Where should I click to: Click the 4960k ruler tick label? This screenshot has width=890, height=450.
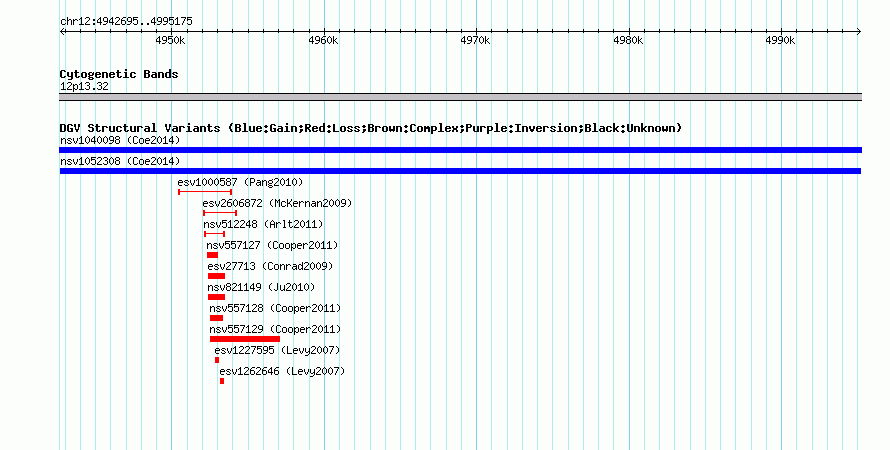point(323,40)
